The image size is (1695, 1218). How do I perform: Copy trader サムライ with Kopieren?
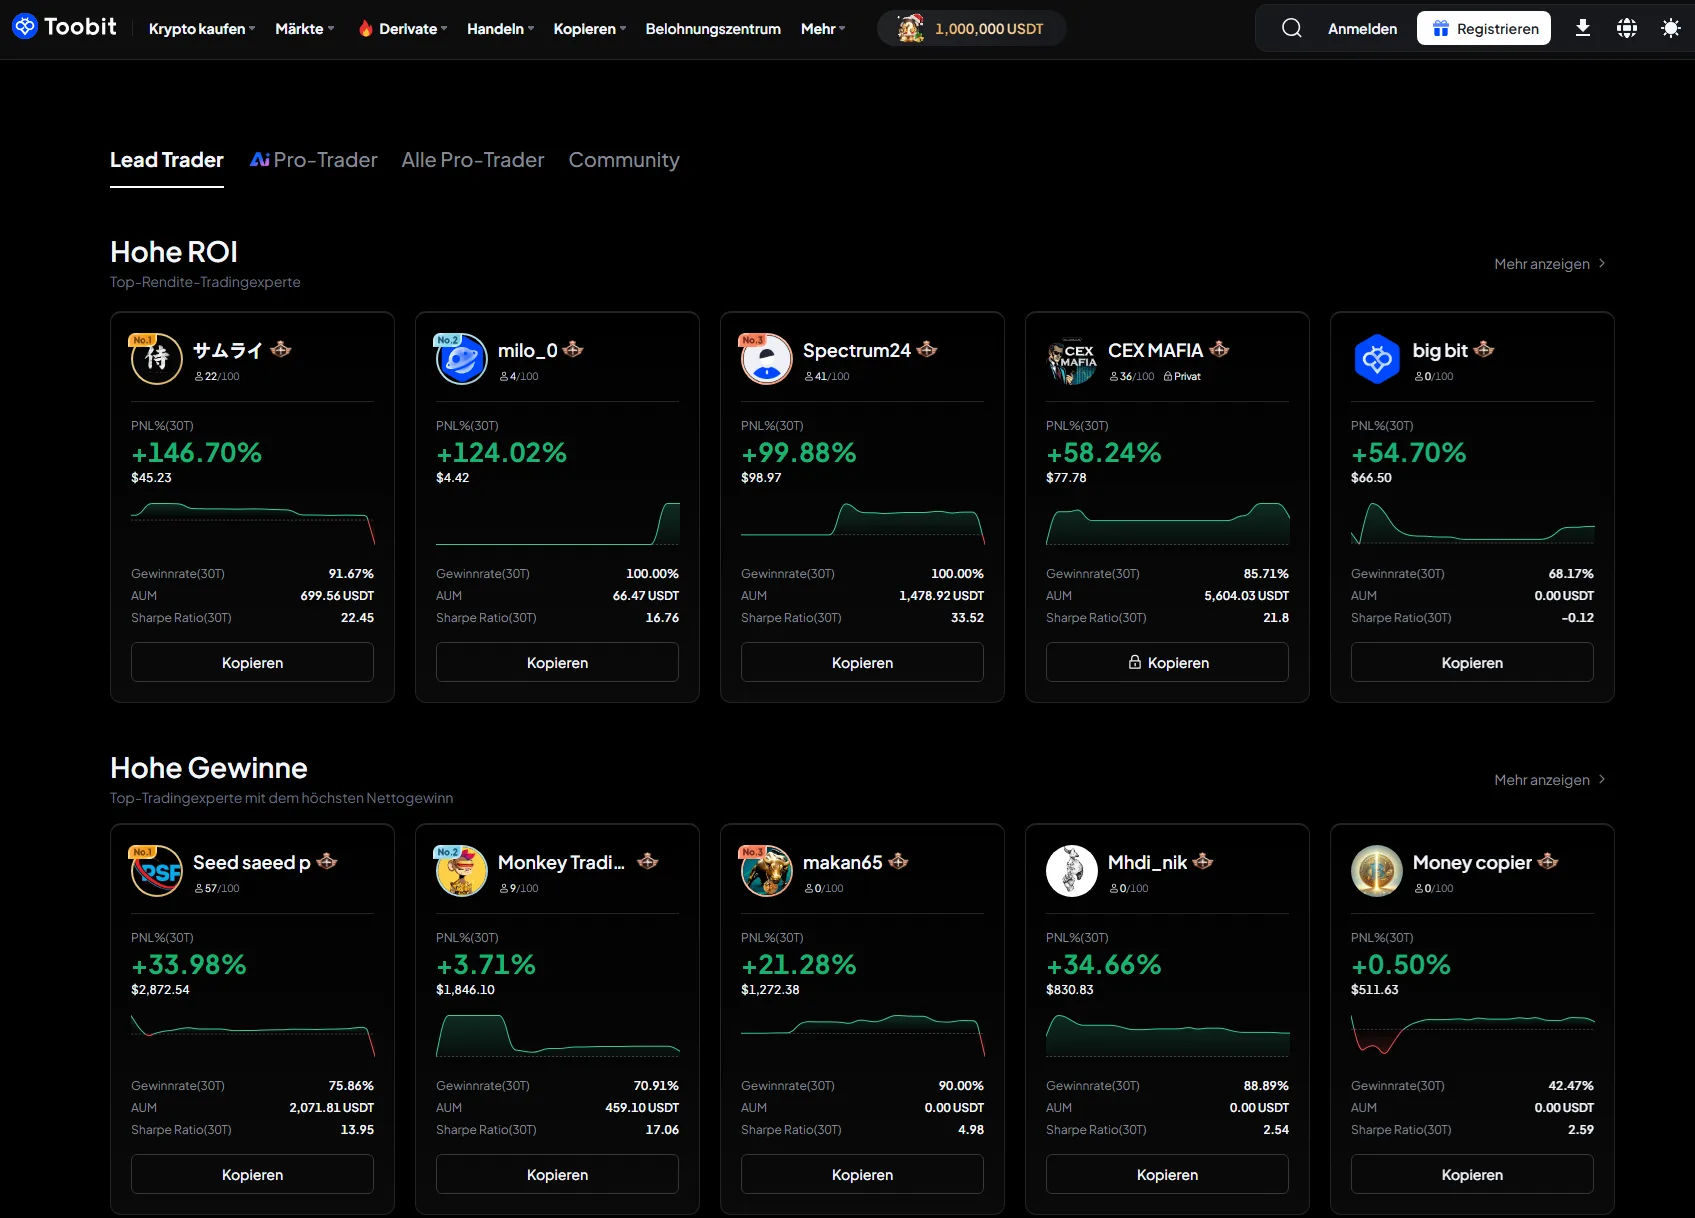(252, 662)
